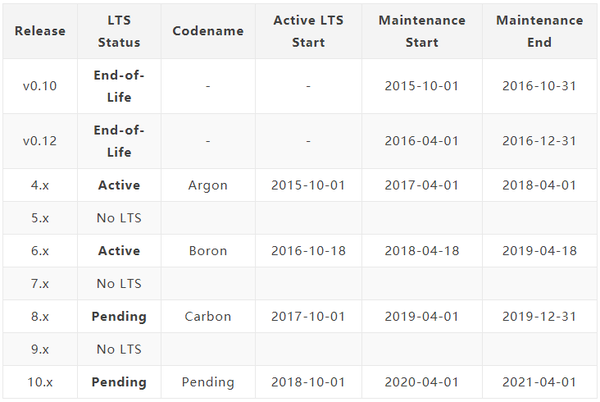This screenshot has width=600, height=402.
Task: Click the Release column header
Action: 40,31
